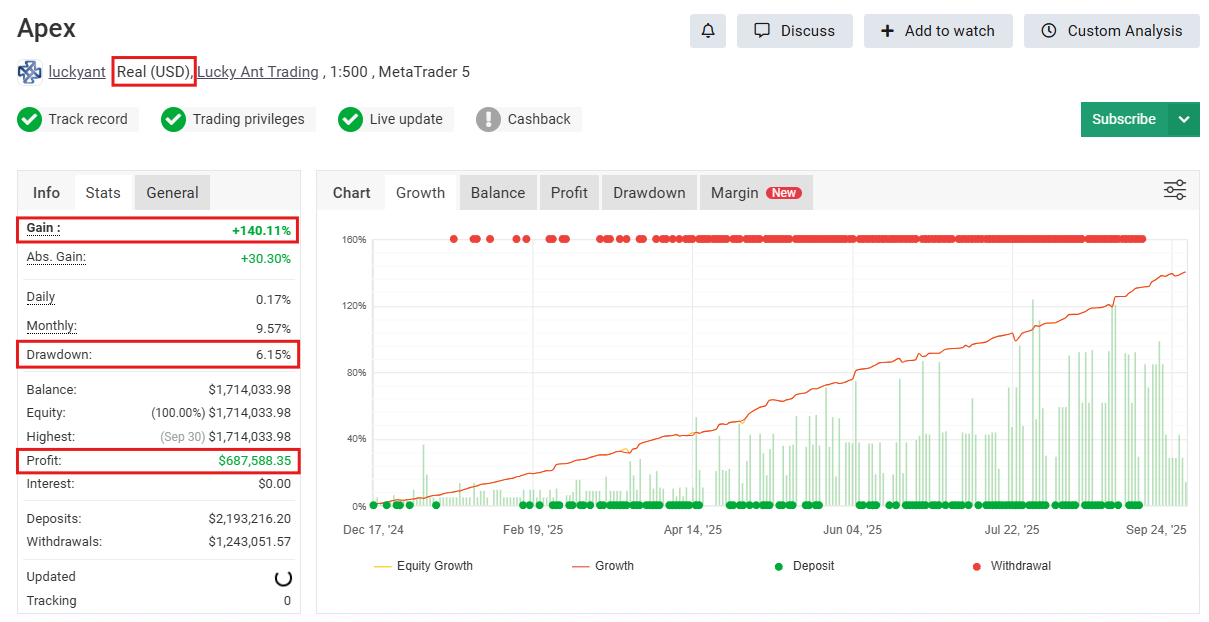Add Apex system to watch list
The image size is (1209, 622).
938,31
